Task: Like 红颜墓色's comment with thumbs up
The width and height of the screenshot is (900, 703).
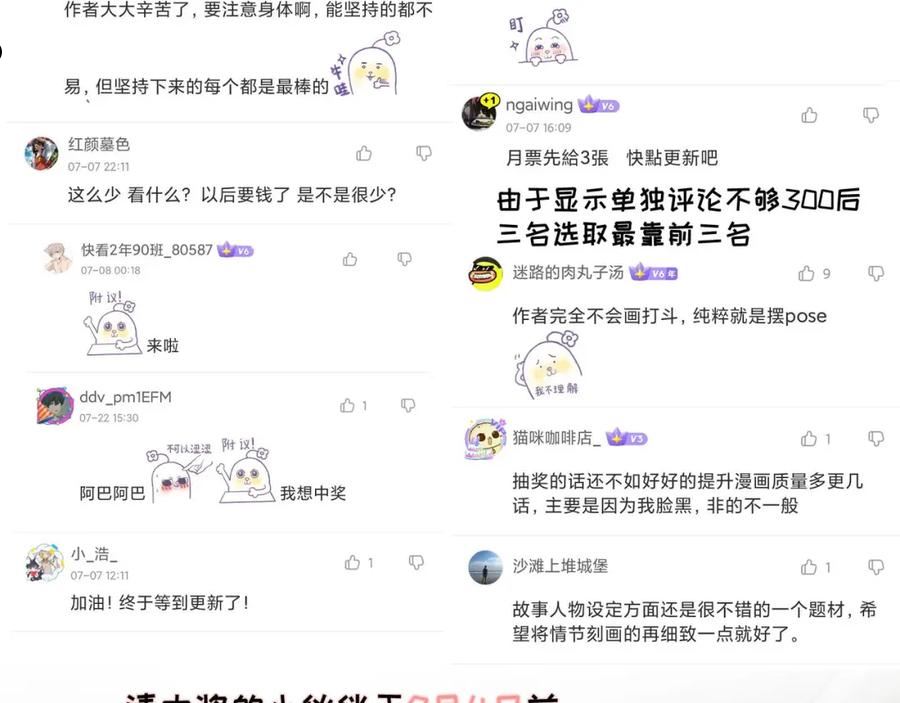Action: [x=364, y=153]
